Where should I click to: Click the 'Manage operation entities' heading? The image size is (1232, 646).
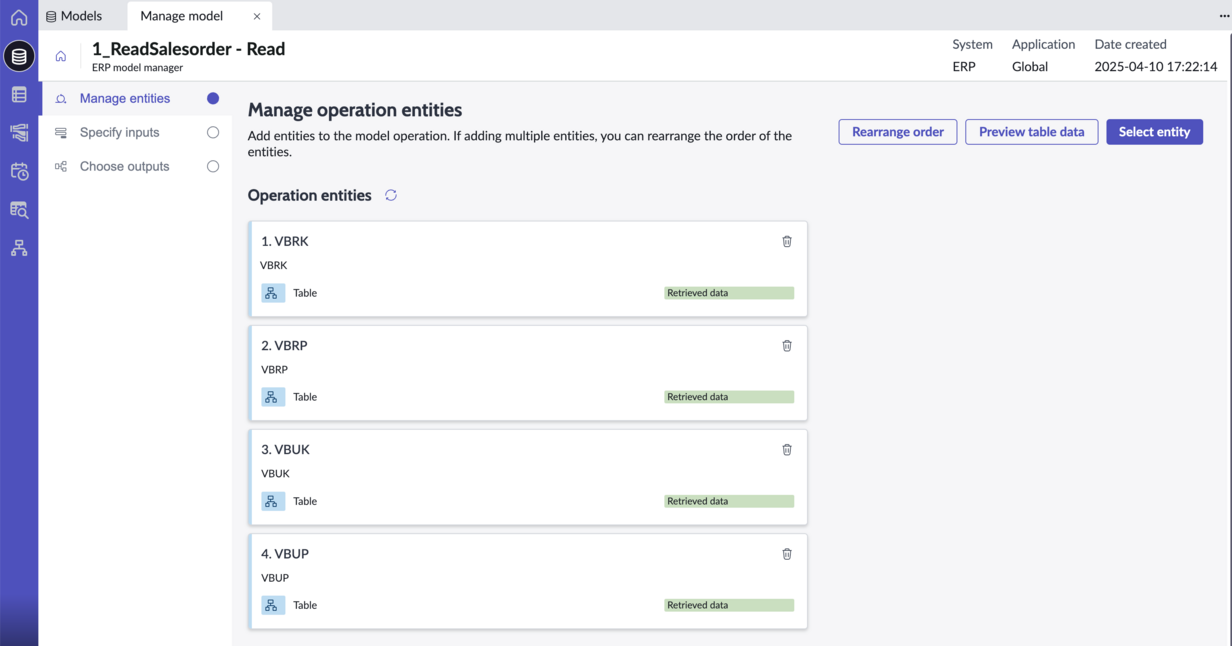355,110
